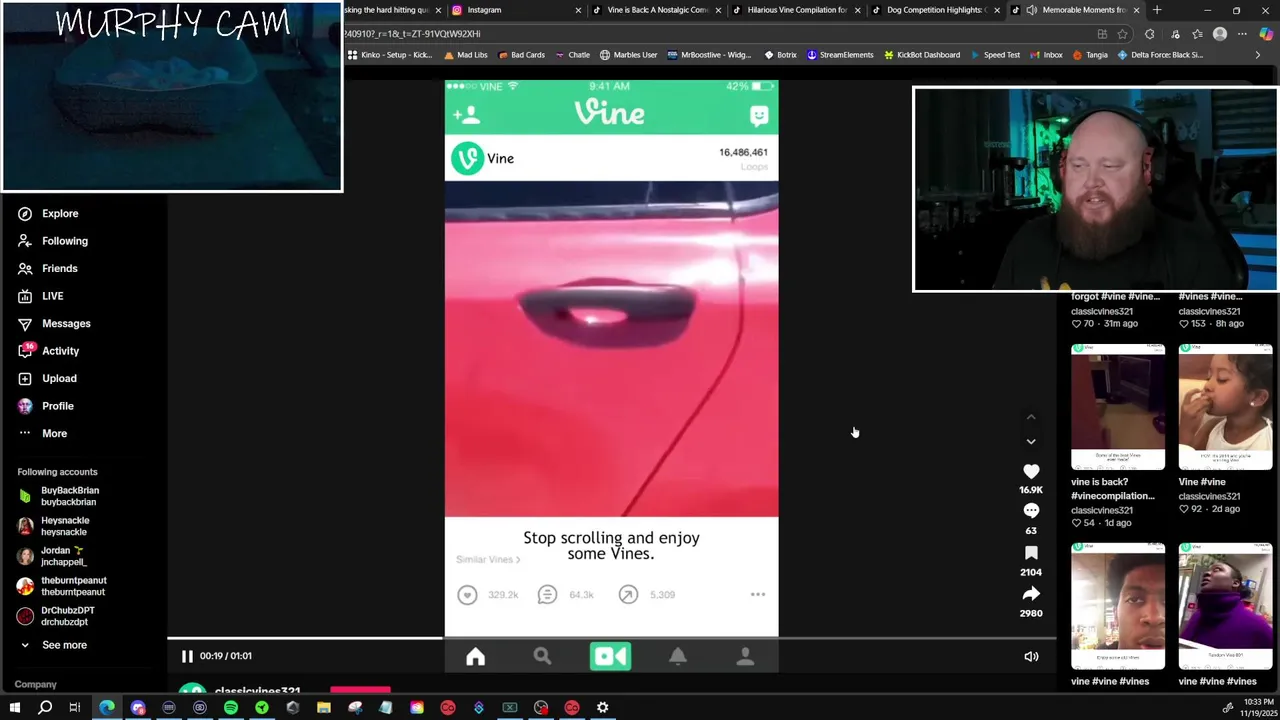Open Windows taskbar search
This screenshot has height=720, width=1280.
[x=45, y=708]
